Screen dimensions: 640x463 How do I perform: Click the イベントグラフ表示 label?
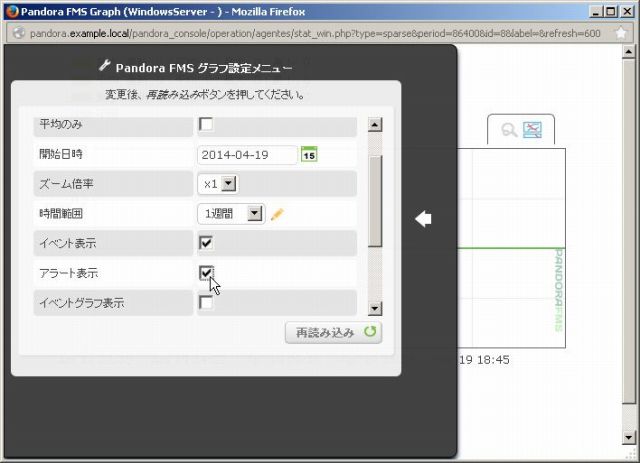82,303
